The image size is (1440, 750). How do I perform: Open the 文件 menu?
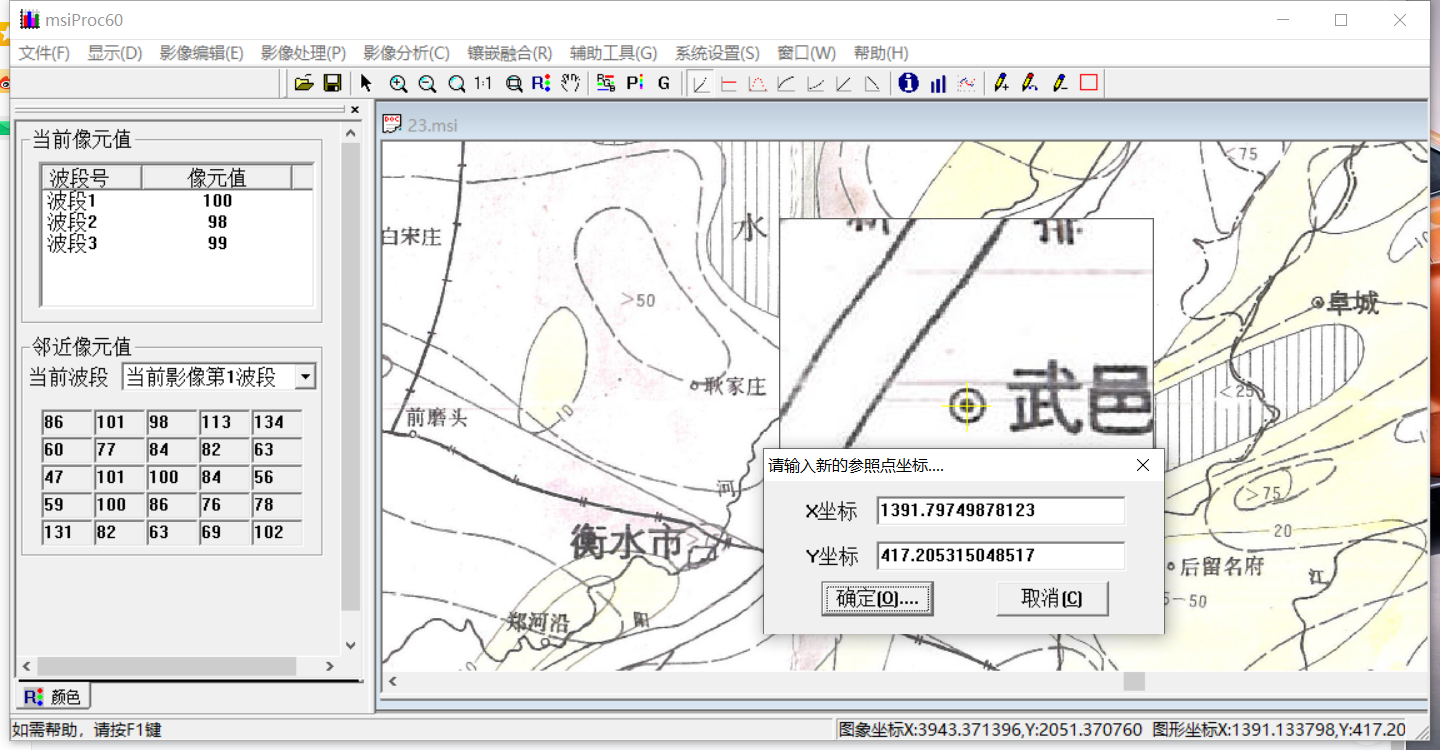43,53
